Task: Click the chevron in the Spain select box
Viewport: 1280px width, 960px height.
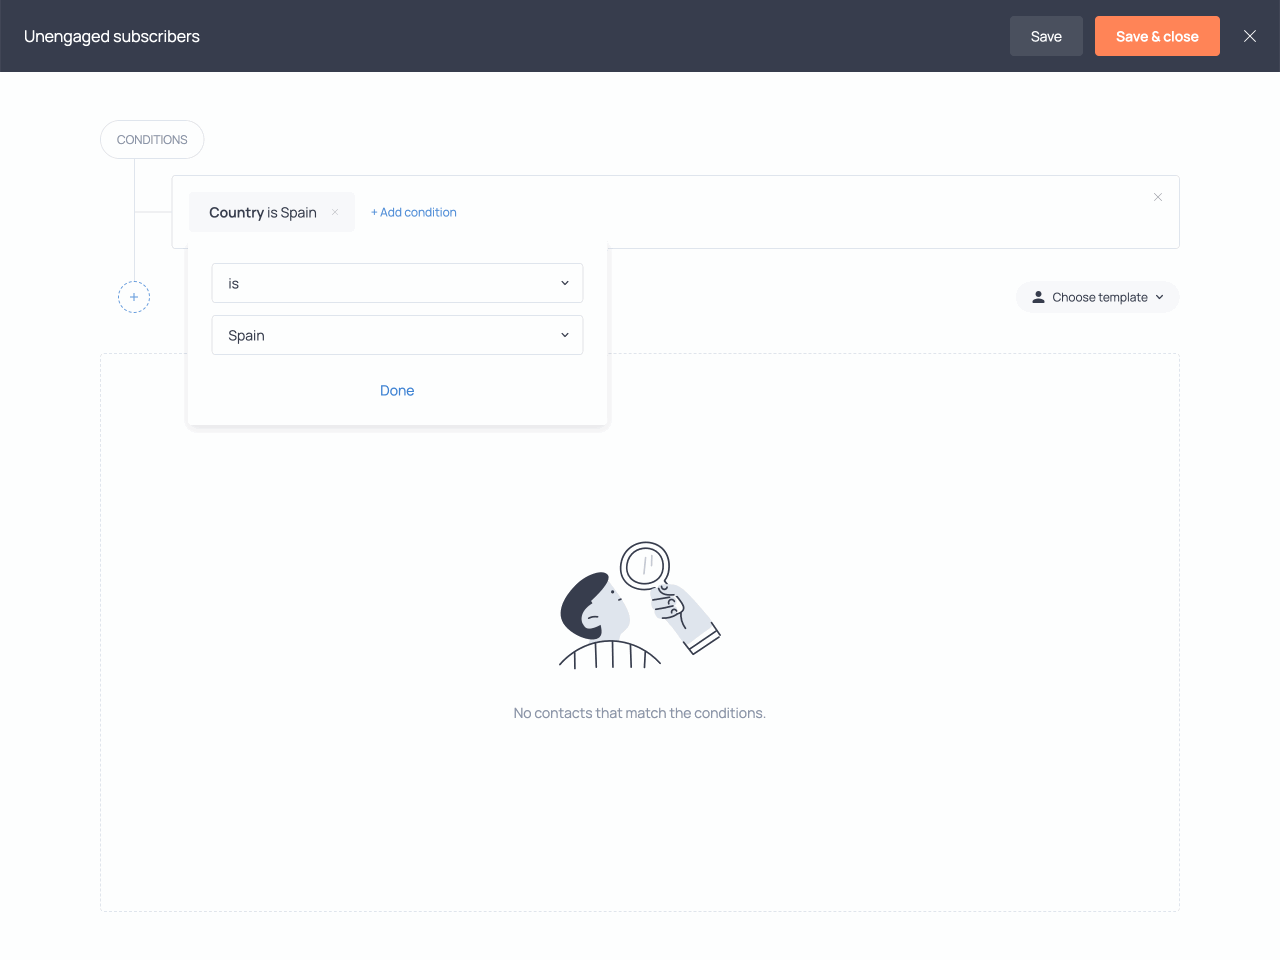Action: click(x=565, y=335)
